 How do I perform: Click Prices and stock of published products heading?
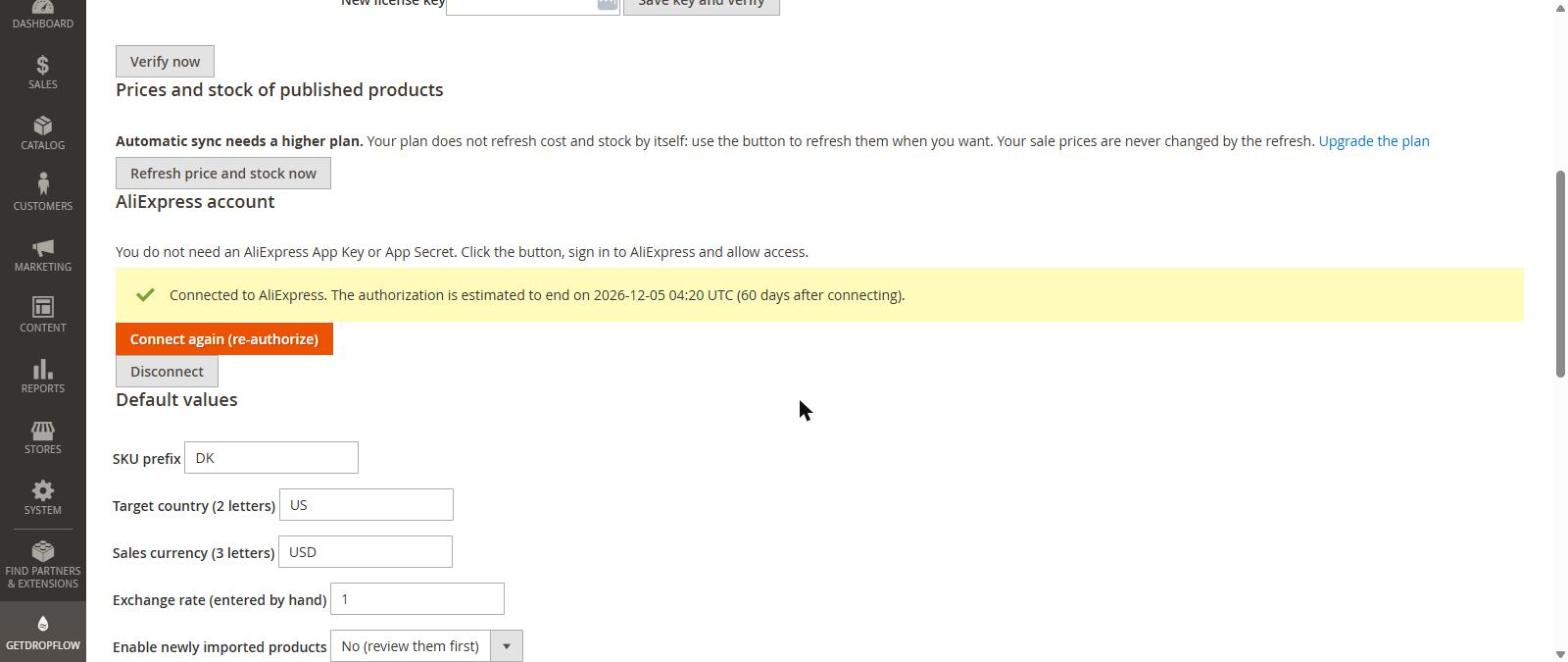pos(279,90)
